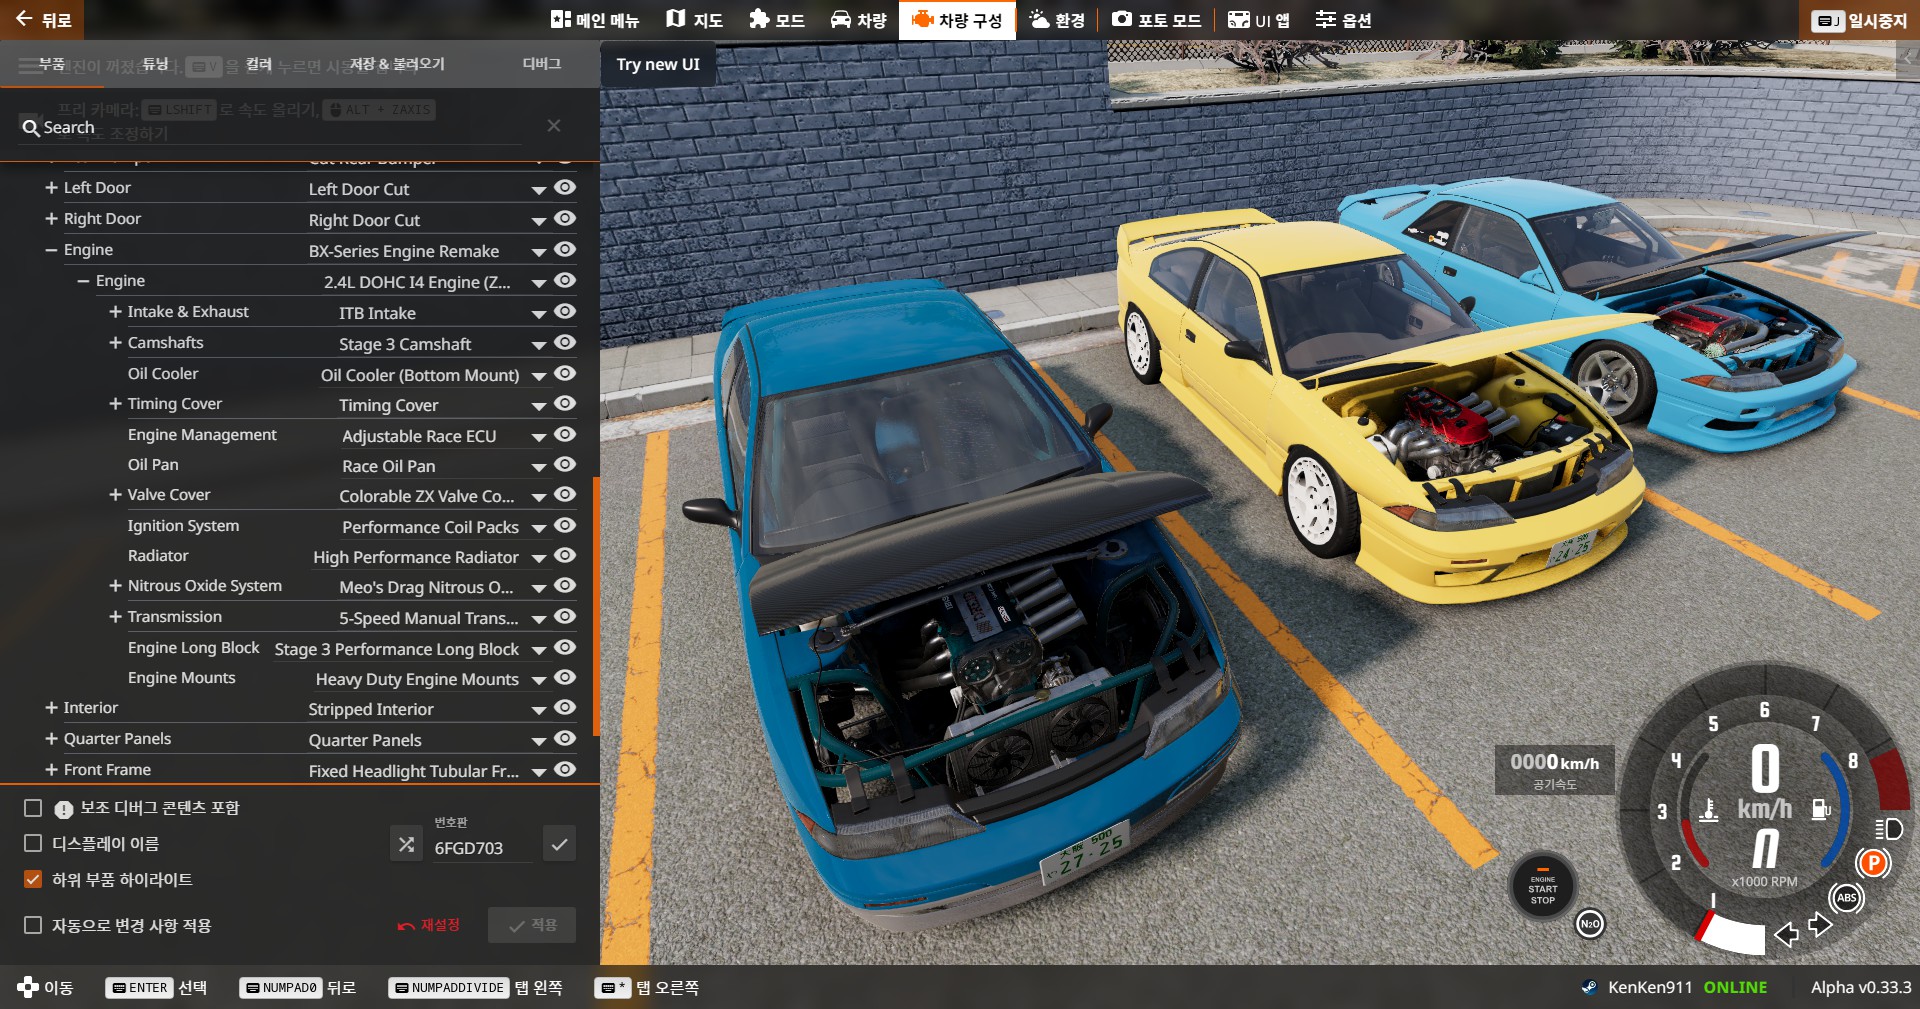Click the fuel gauge pump icon
1920x1009 pixels.
coord(1821,810)
